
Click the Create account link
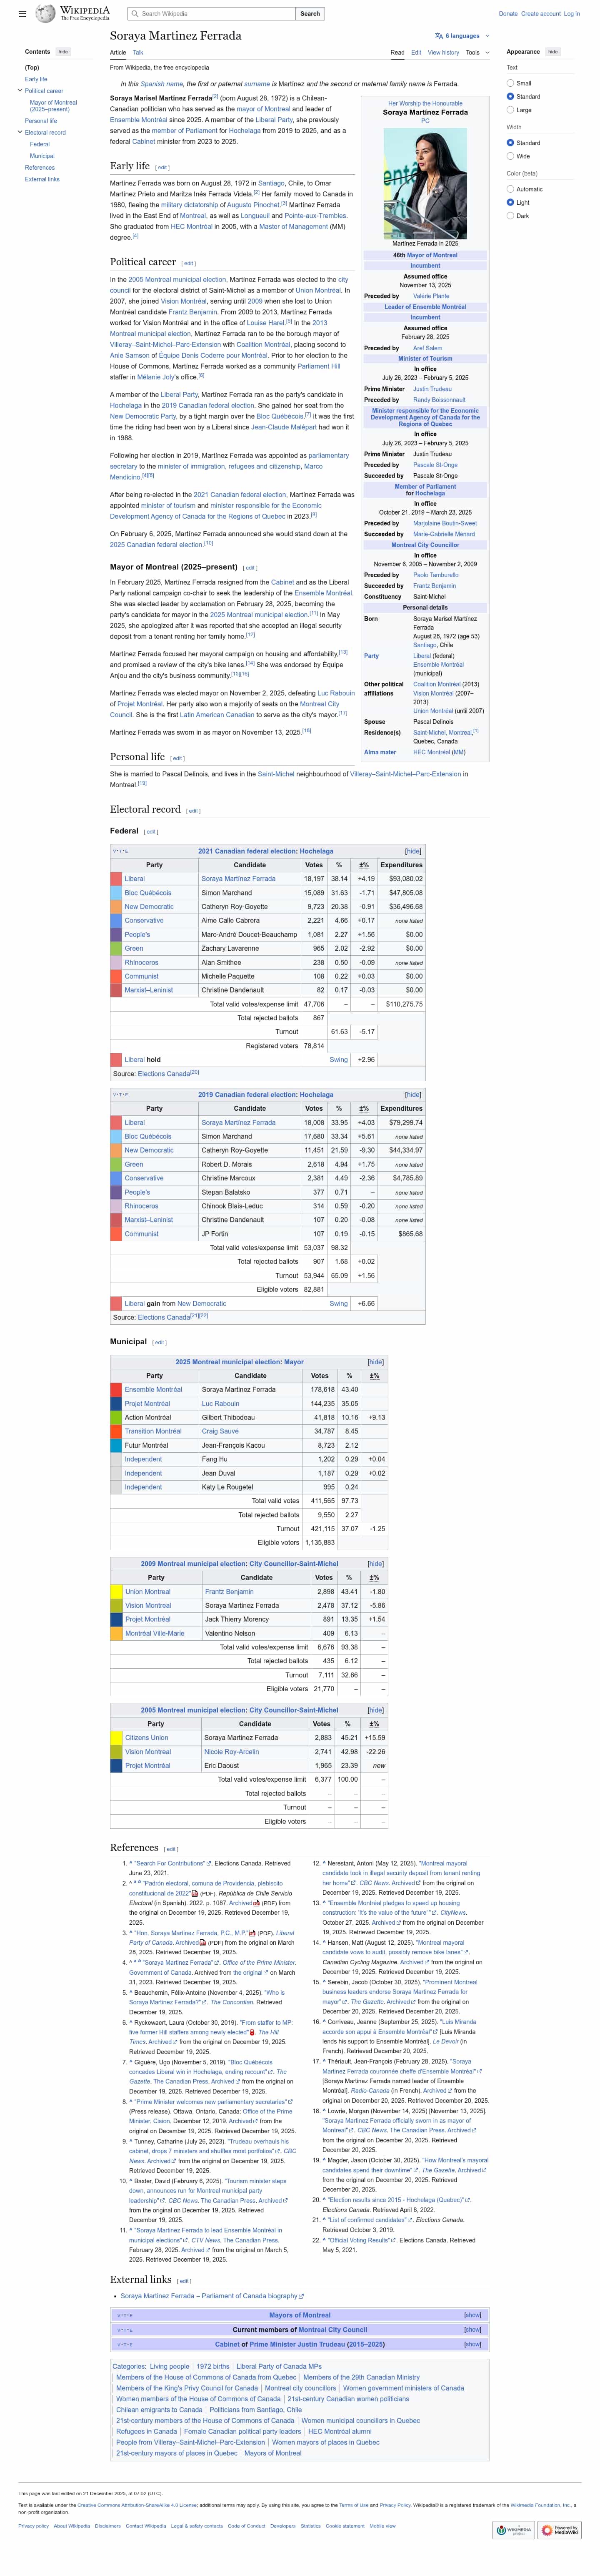(x=541, y=14)
